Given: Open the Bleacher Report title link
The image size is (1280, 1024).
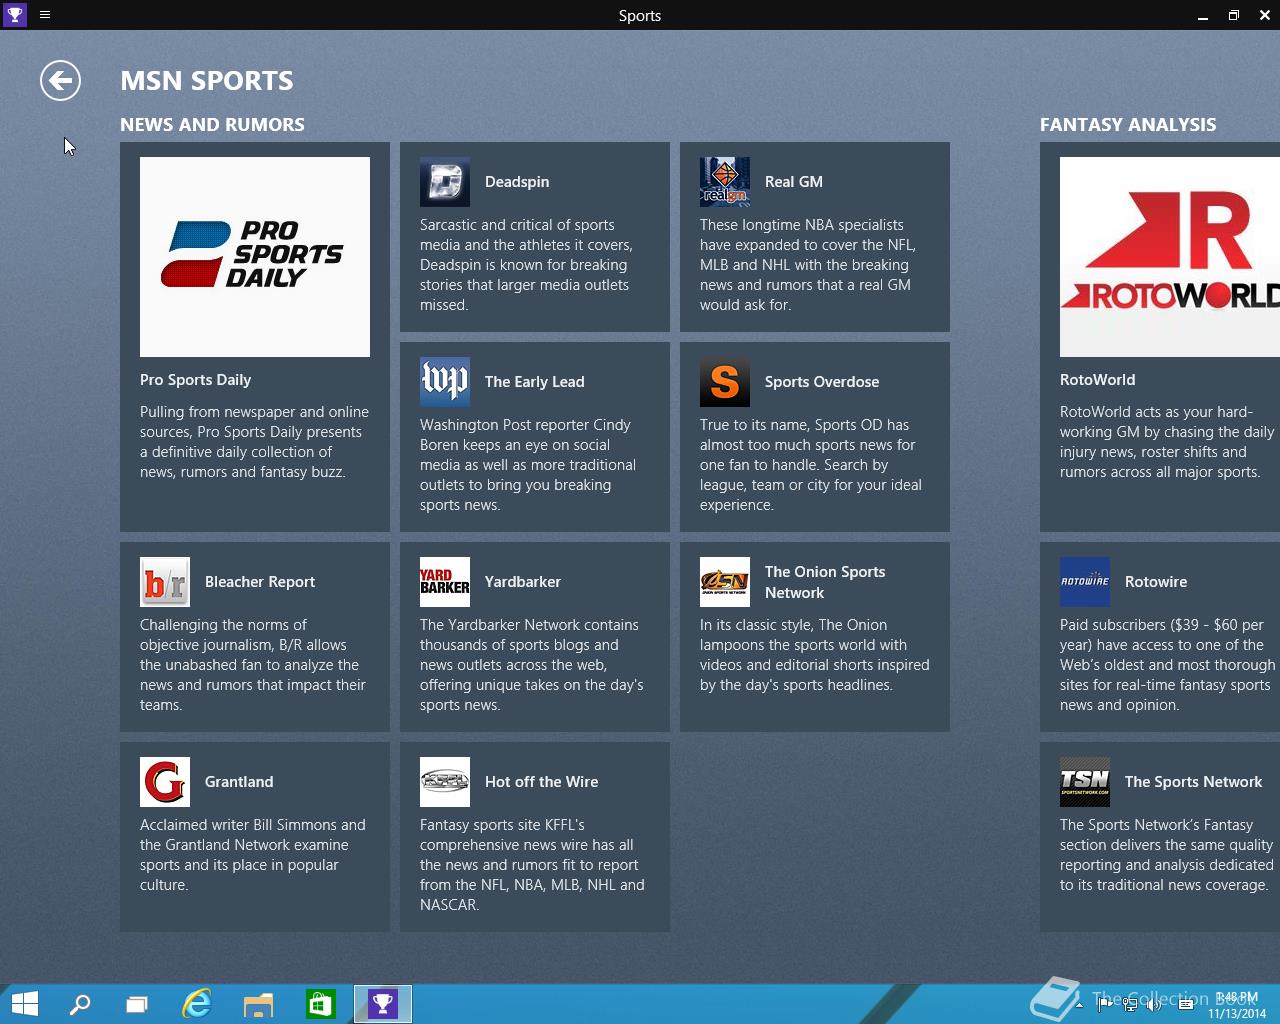Looking at the screenshot, I should tap(260, 582).
